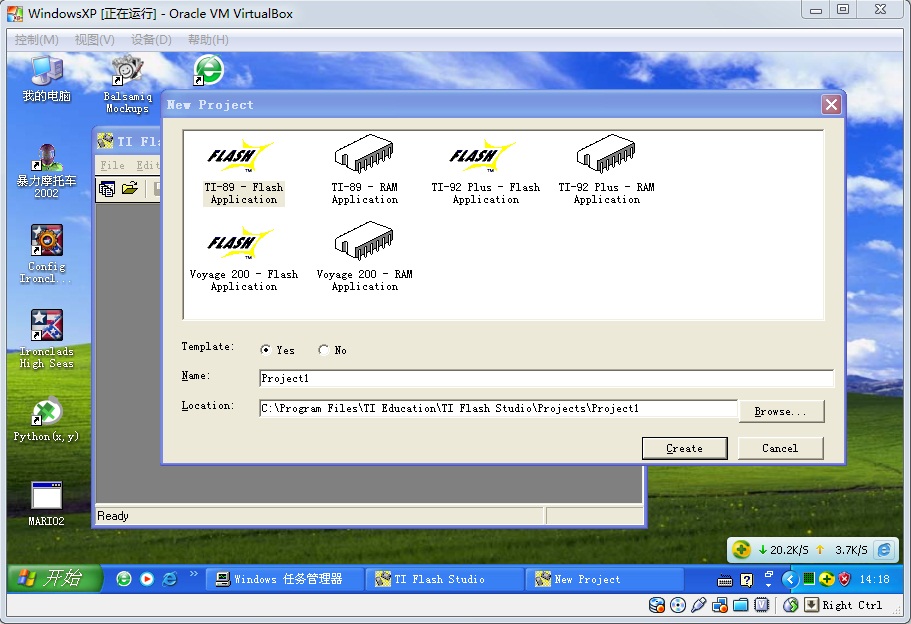Cancel the New Project dialog
The image size is (911, 624).
click(x=780, y=449)
